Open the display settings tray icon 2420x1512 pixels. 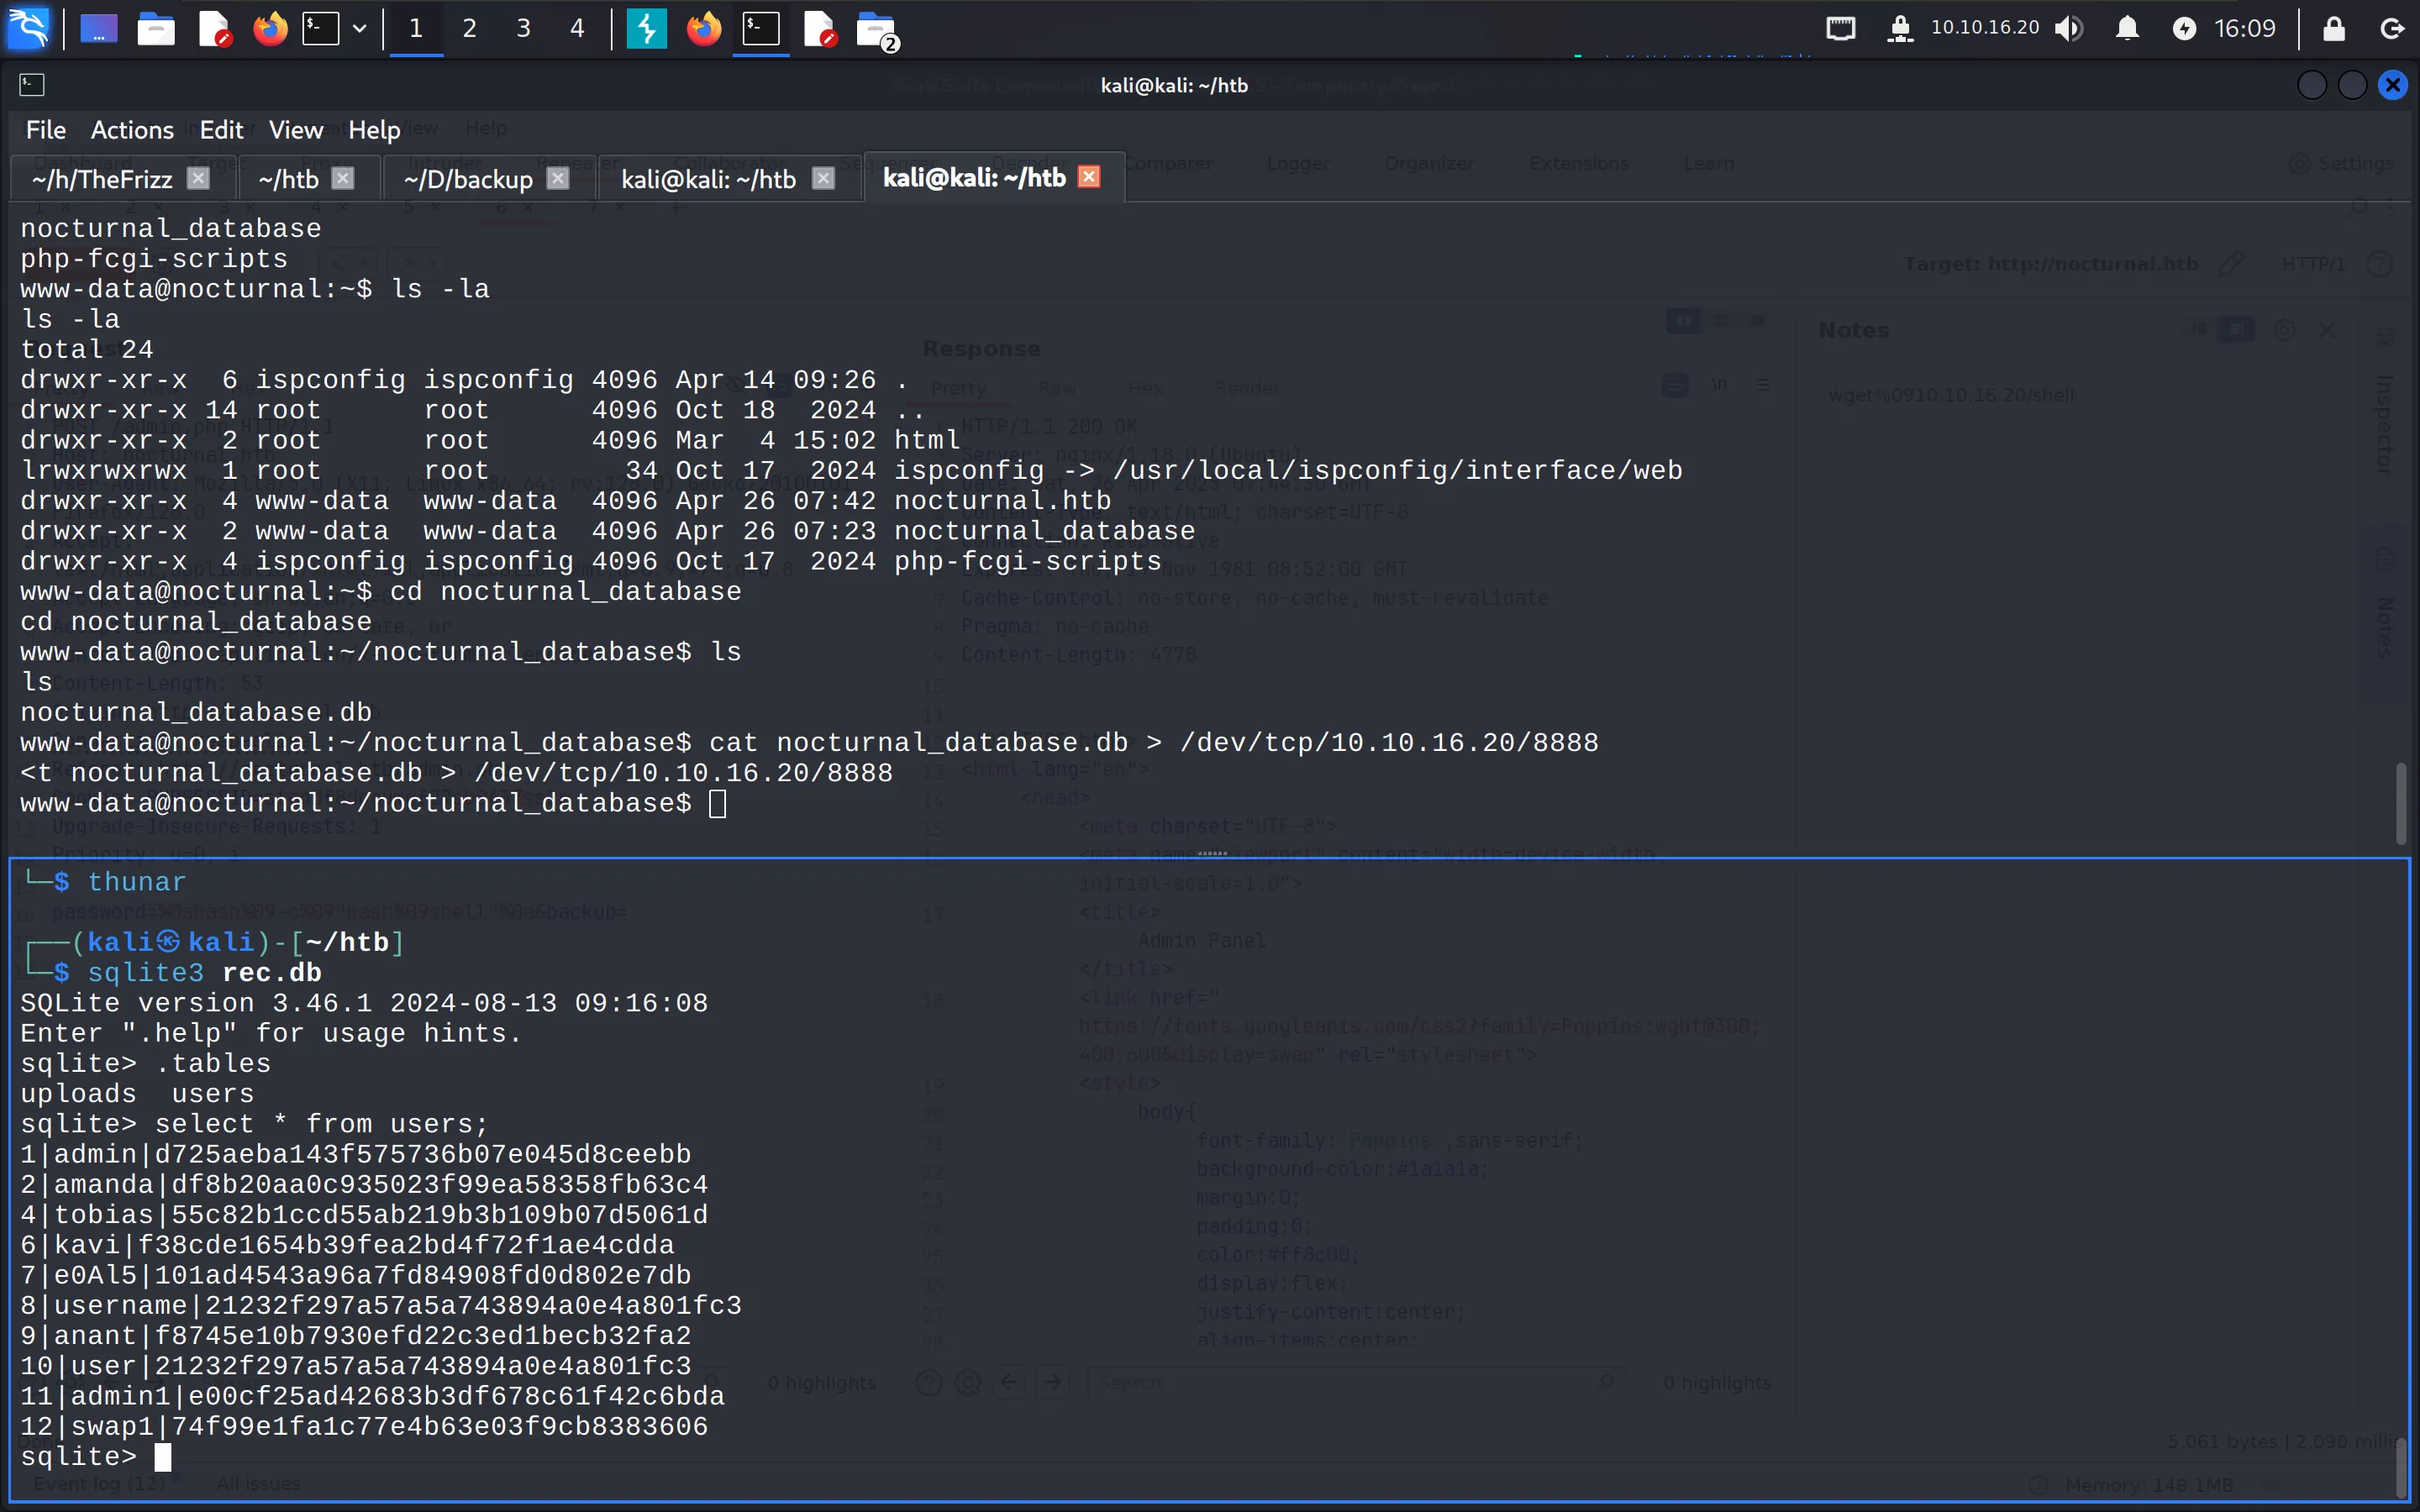[1841, 28]
